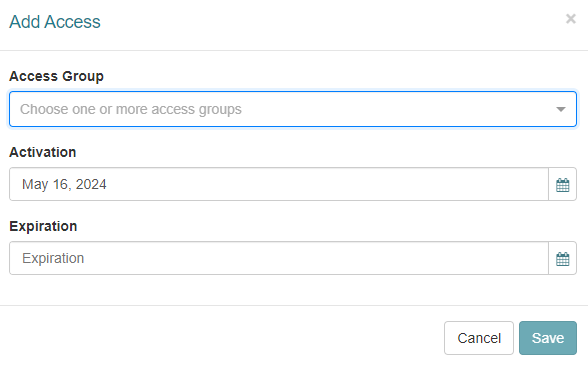Set expiration date using calendar button
The image size is (588, 368).
tap(562, 258)
